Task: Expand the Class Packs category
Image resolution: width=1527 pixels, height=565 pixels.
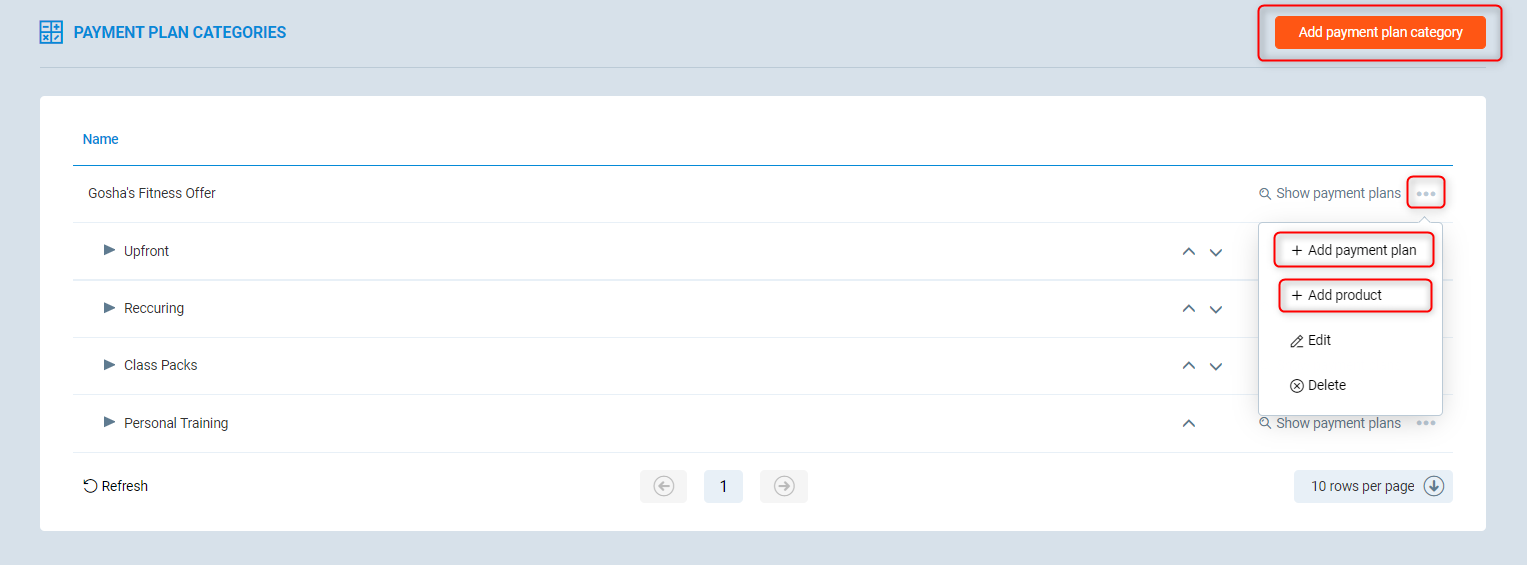Action: [110, 365]
